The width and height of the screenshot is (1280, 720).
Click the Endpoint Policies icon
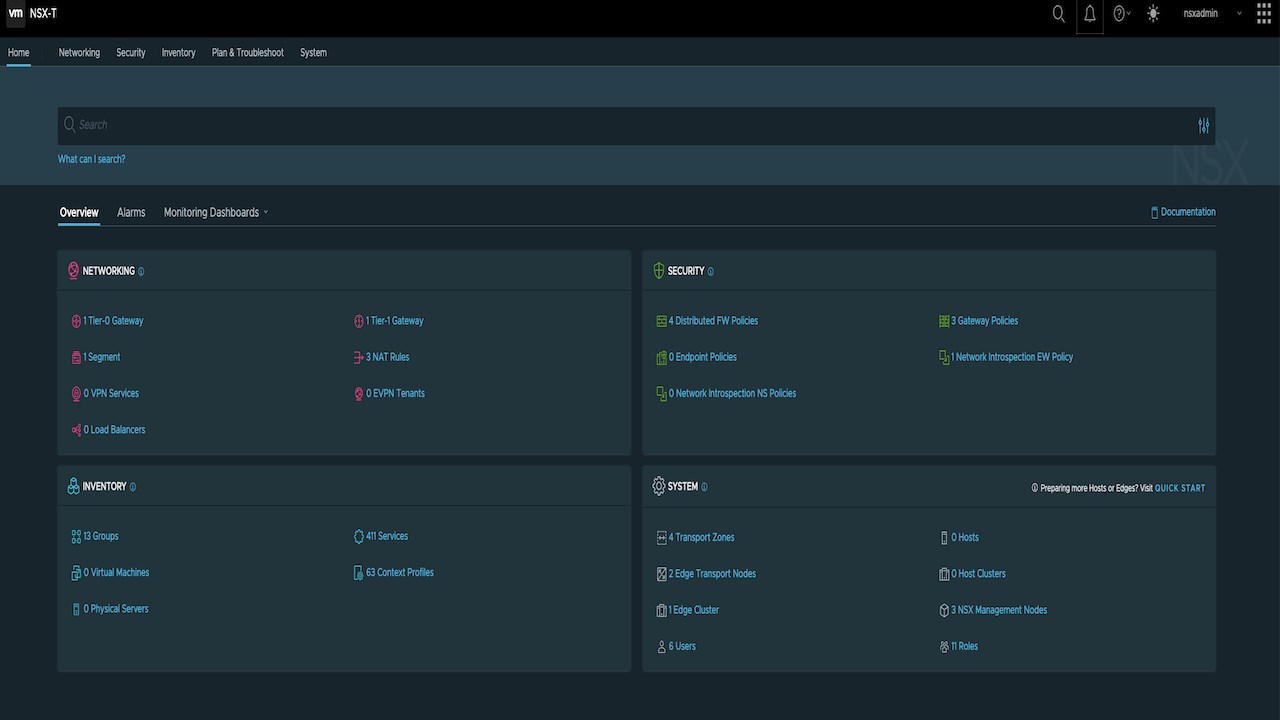coord(661,357)
